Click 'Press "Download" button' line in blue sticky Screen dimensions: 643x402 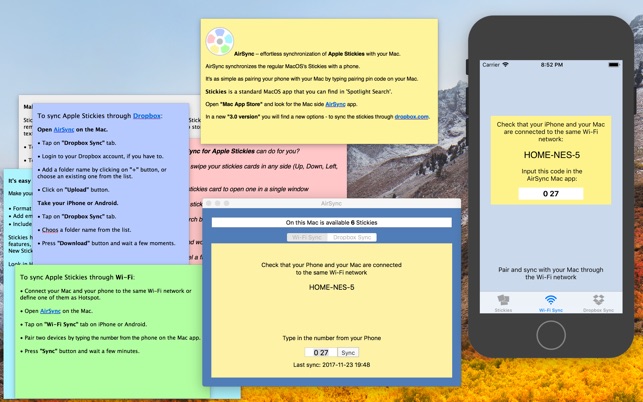coord(106,243)
